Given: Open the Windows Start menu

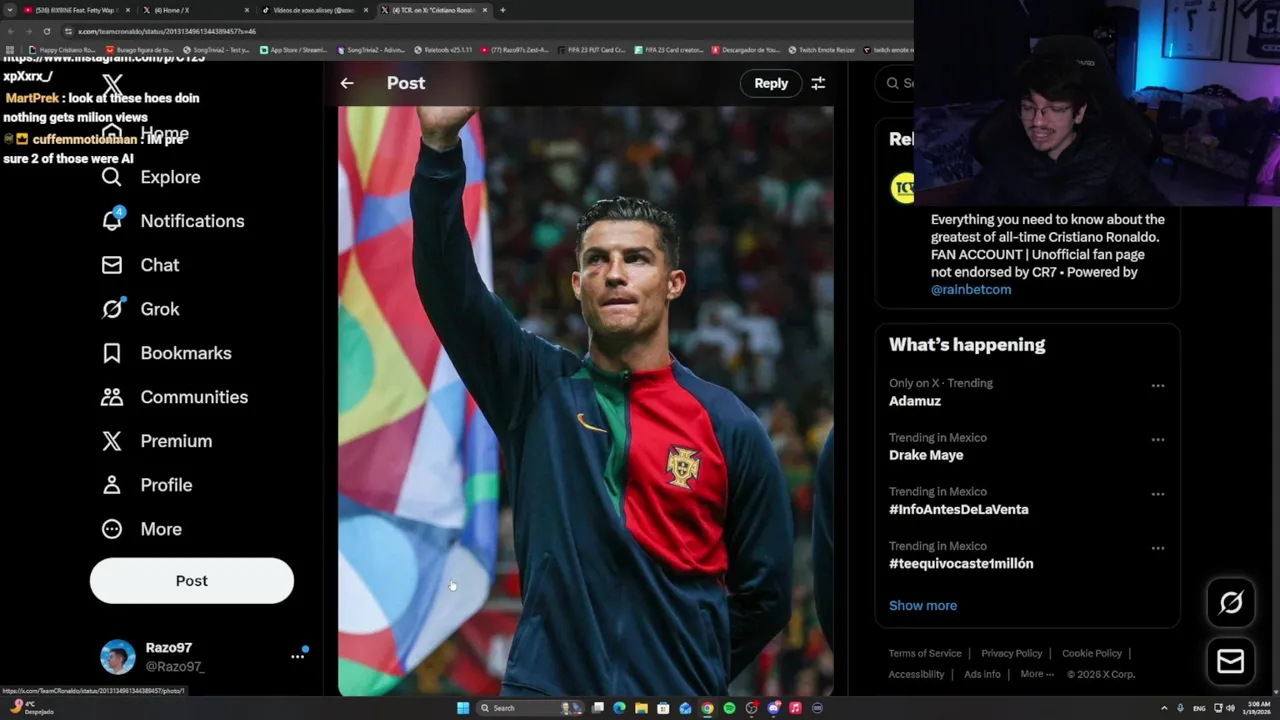Looking at the screenshot, I should click(463, 708).
